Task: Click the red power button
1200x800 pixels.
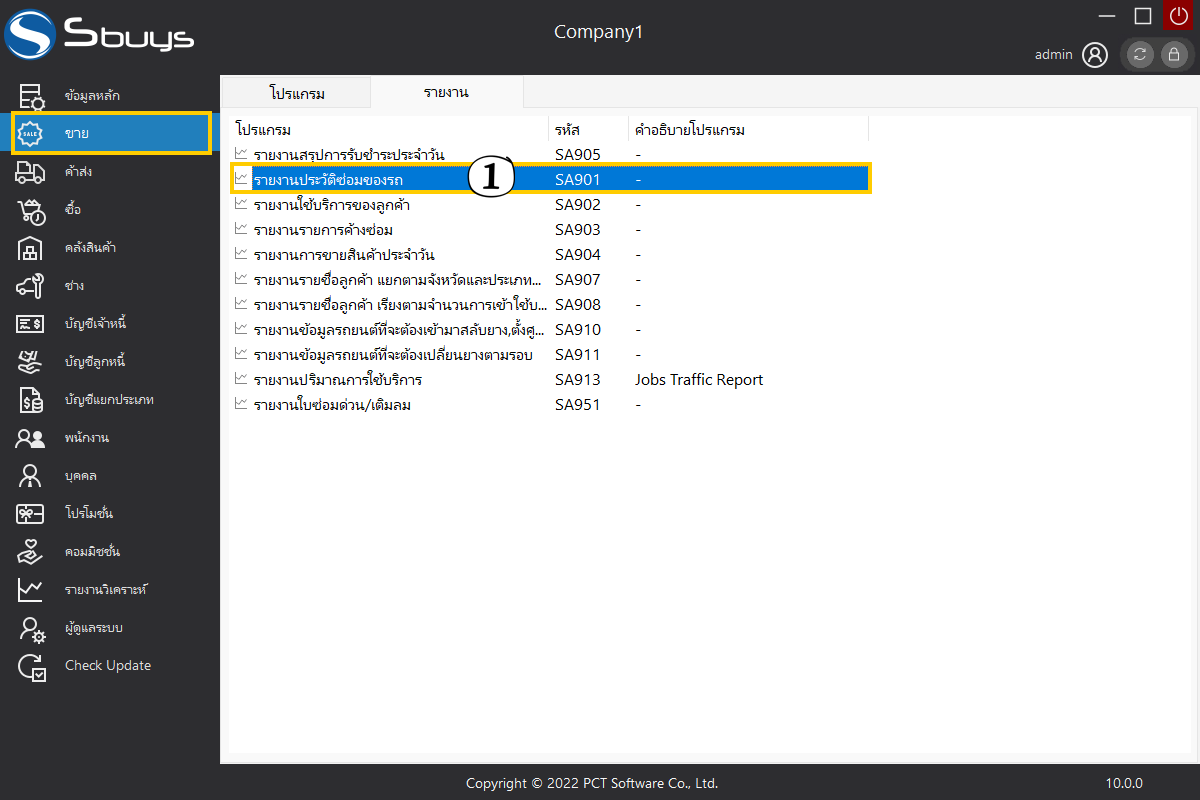Action: click(x=1177, y=16)
